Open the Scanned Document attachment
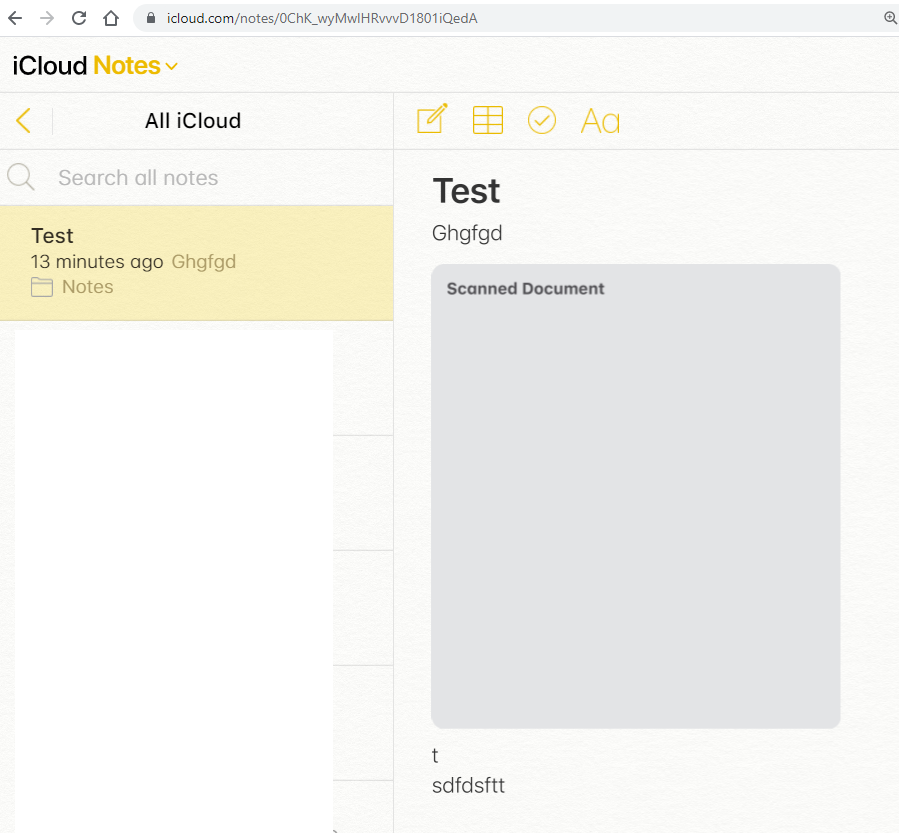The image size is (899, 833). [x=635, y=496]
